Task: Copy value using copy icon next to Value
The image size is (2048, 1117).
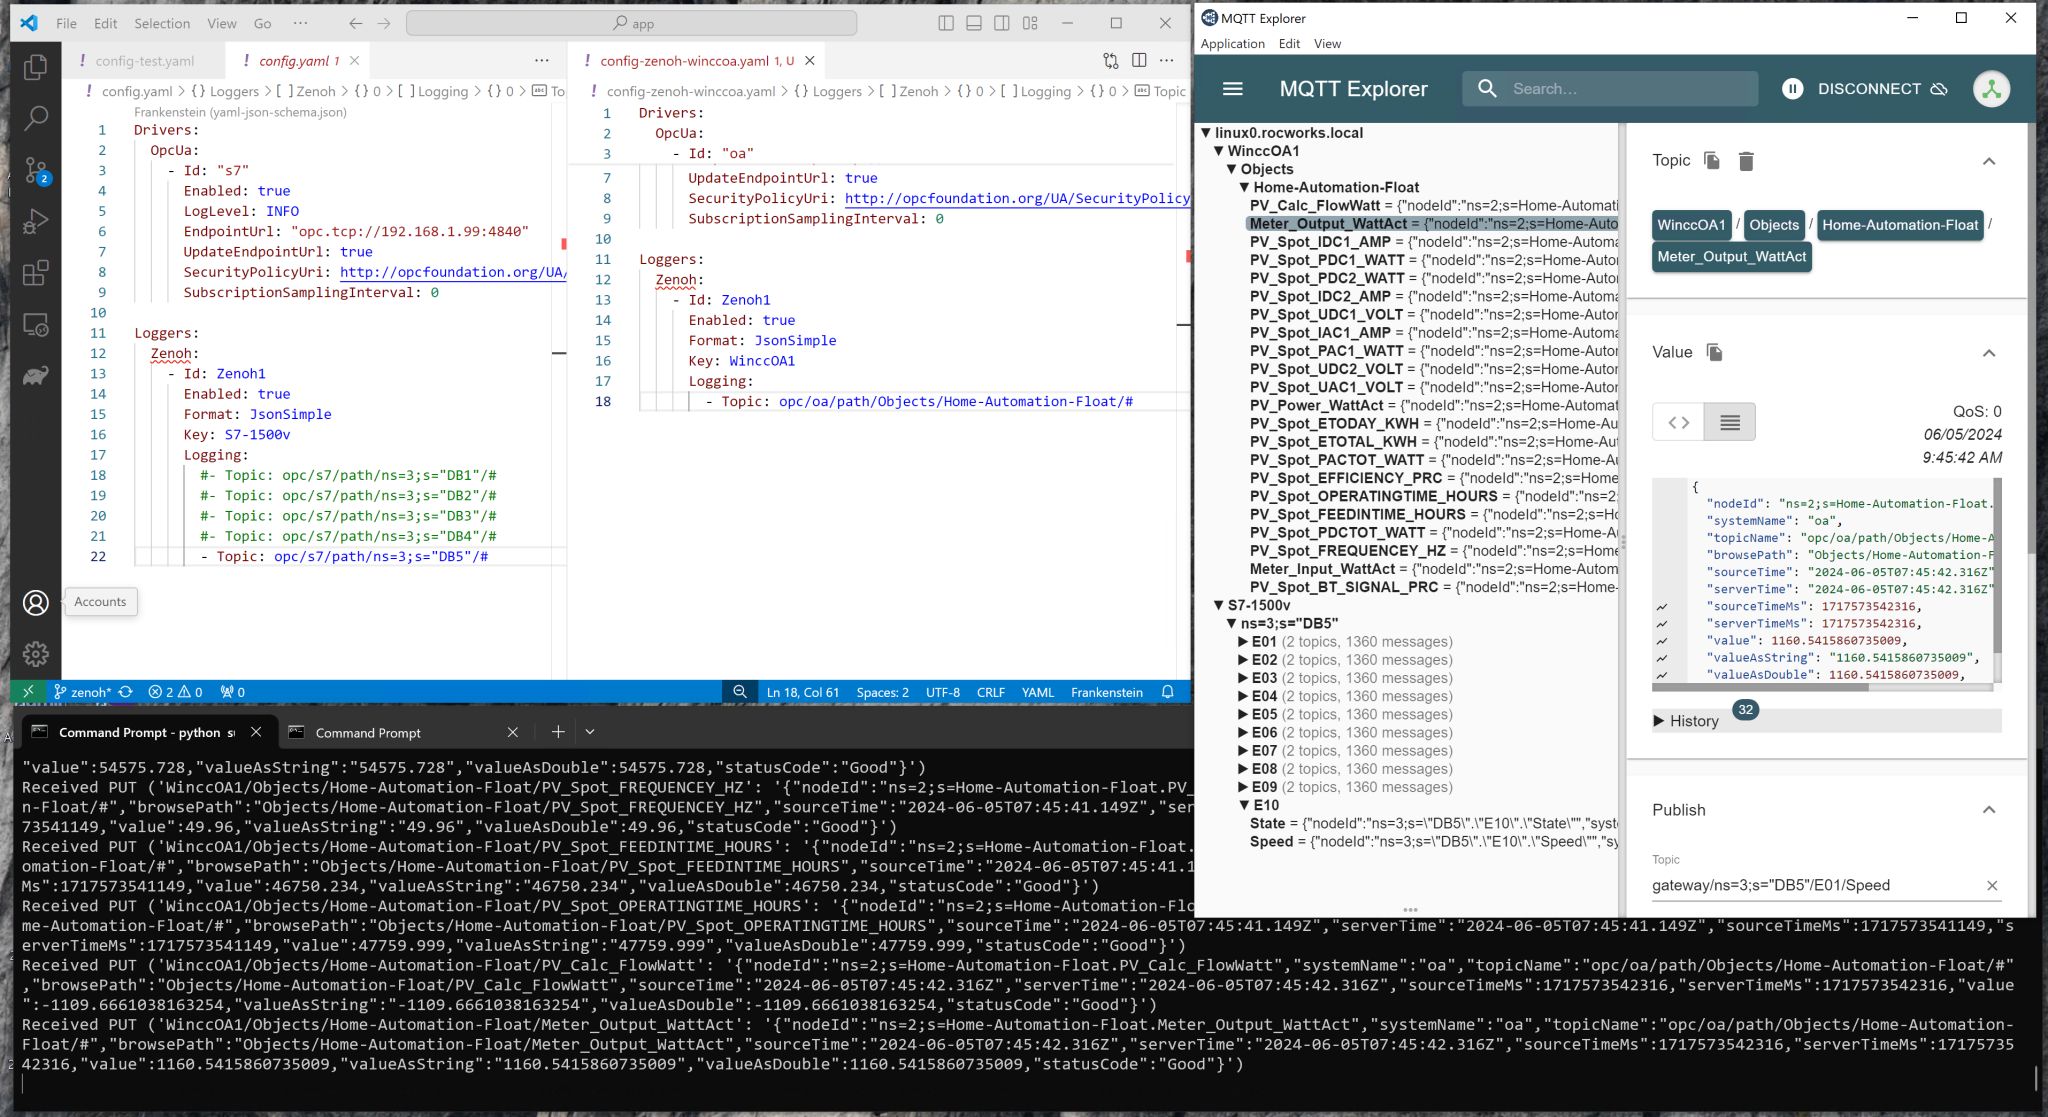Action: pos(1714,352)
